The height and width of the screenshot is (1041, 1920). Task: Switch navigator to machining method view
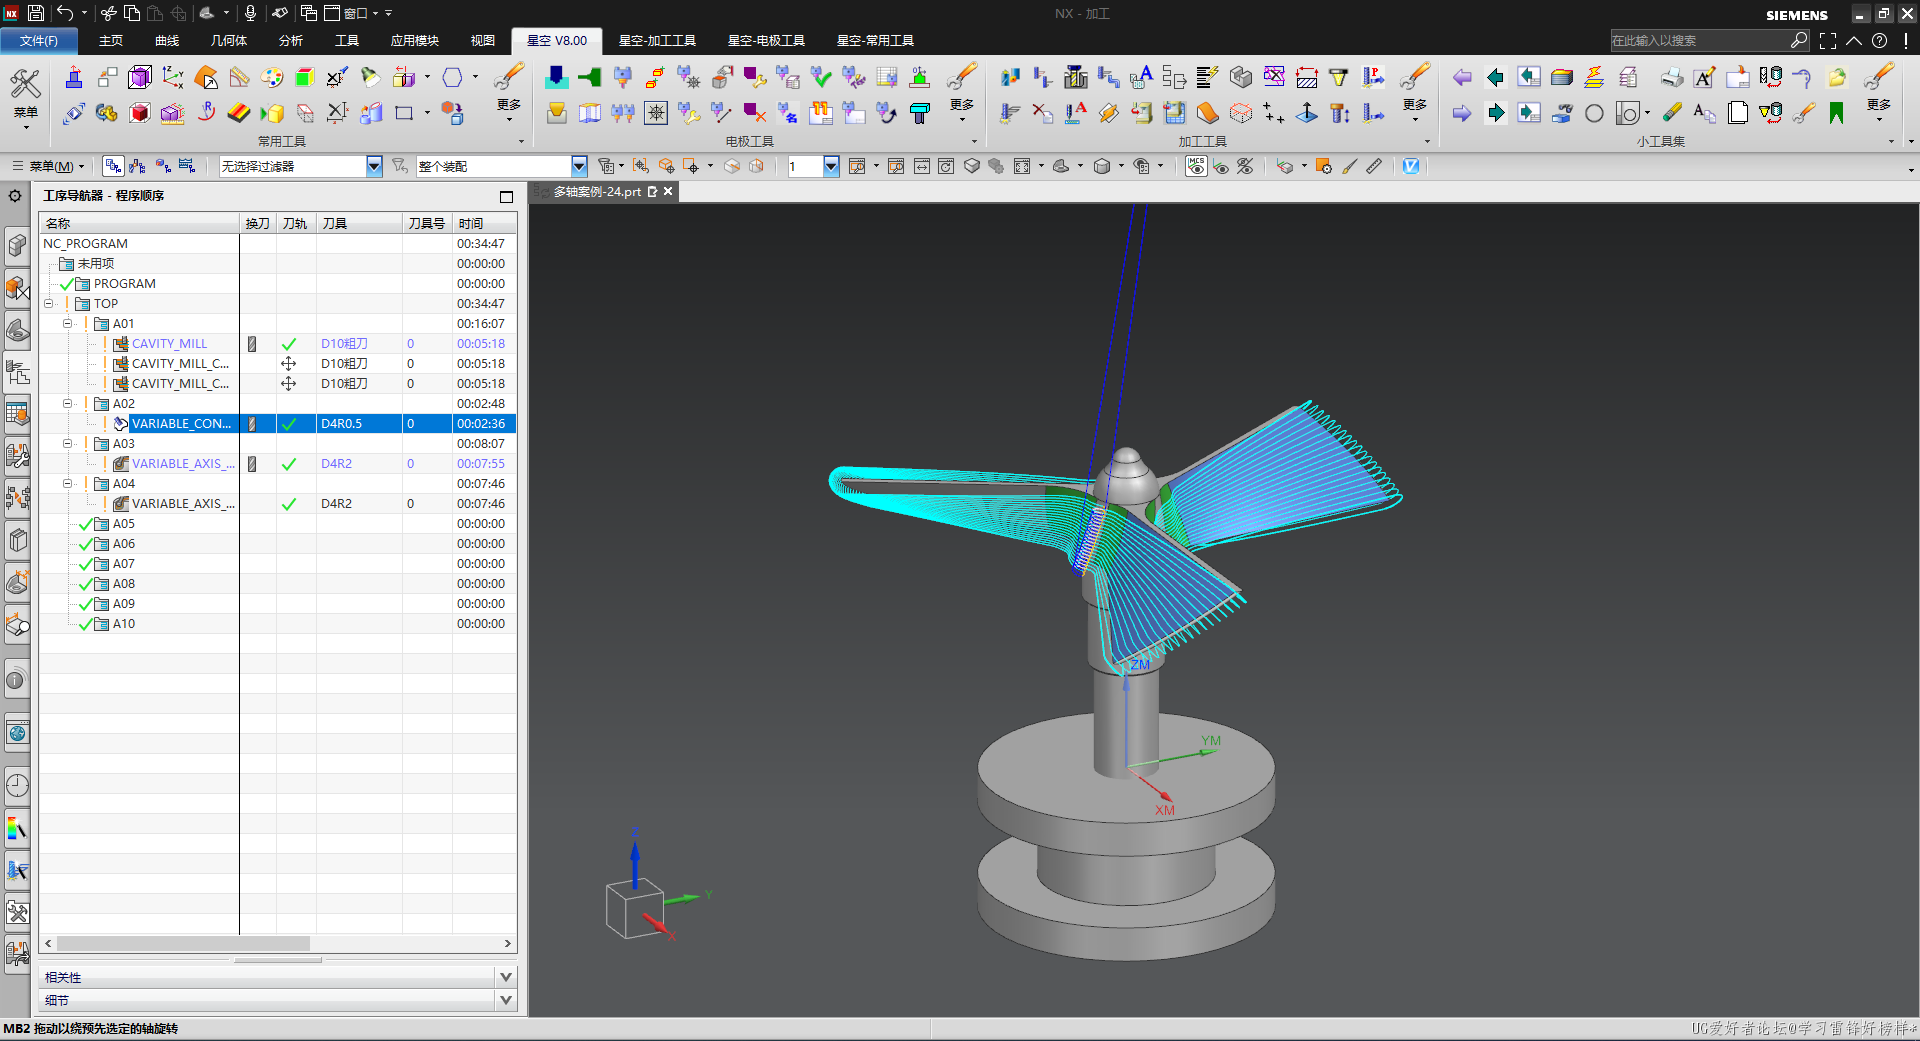tap(187, 166)
